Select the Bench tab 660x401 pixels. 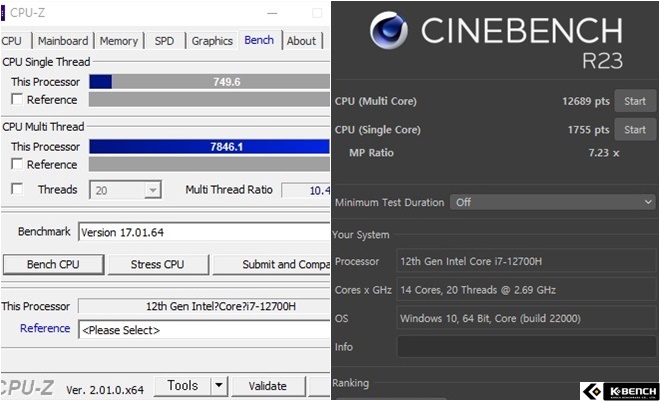click(259, 40)
